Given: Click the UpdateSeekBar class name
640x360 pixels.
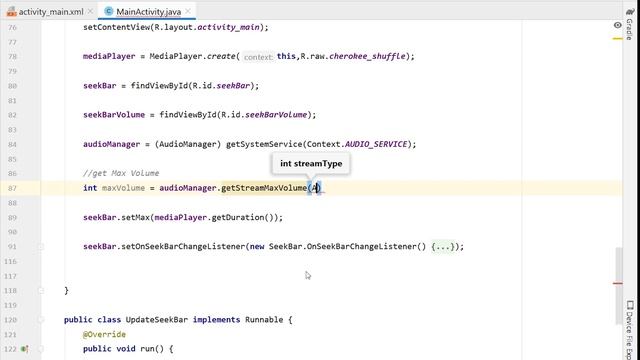Looking at the screenshot, I should (156, 320).
